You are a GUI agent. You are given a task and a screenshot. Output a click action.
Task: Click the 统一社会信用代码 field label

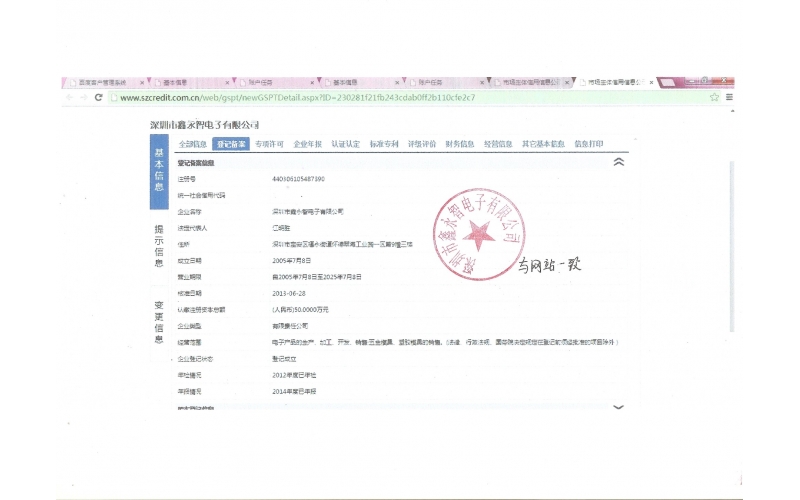click(x=202, y=195)
